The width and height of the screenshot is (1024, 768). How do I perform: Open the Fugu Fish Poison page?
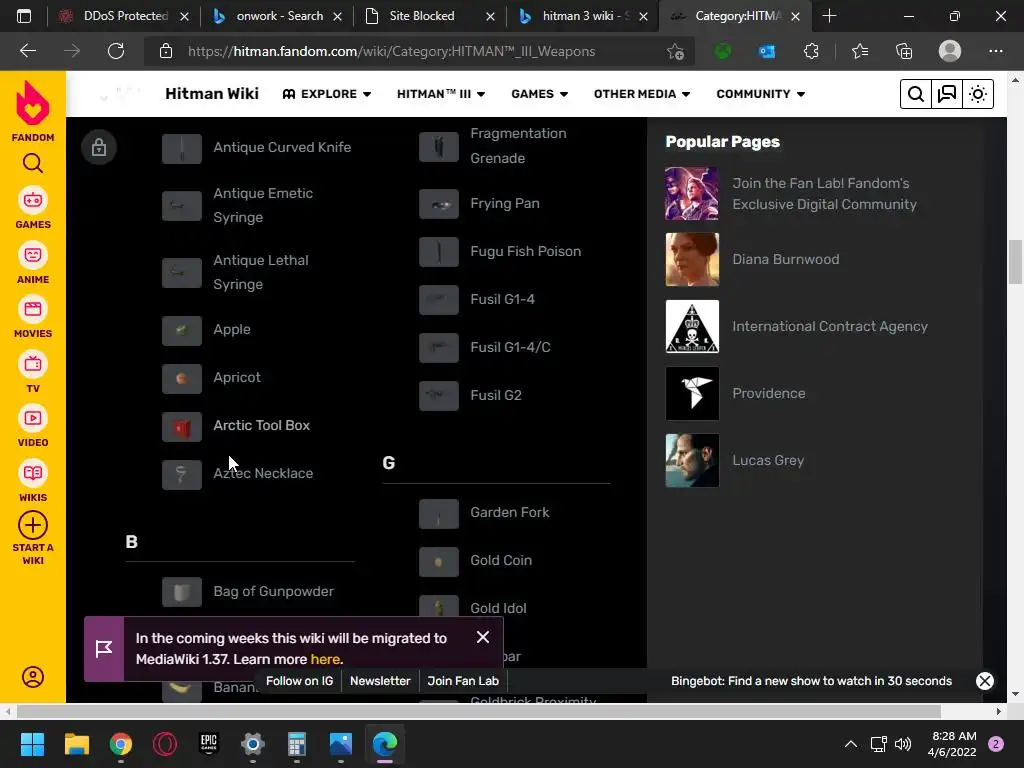[526, 251]
